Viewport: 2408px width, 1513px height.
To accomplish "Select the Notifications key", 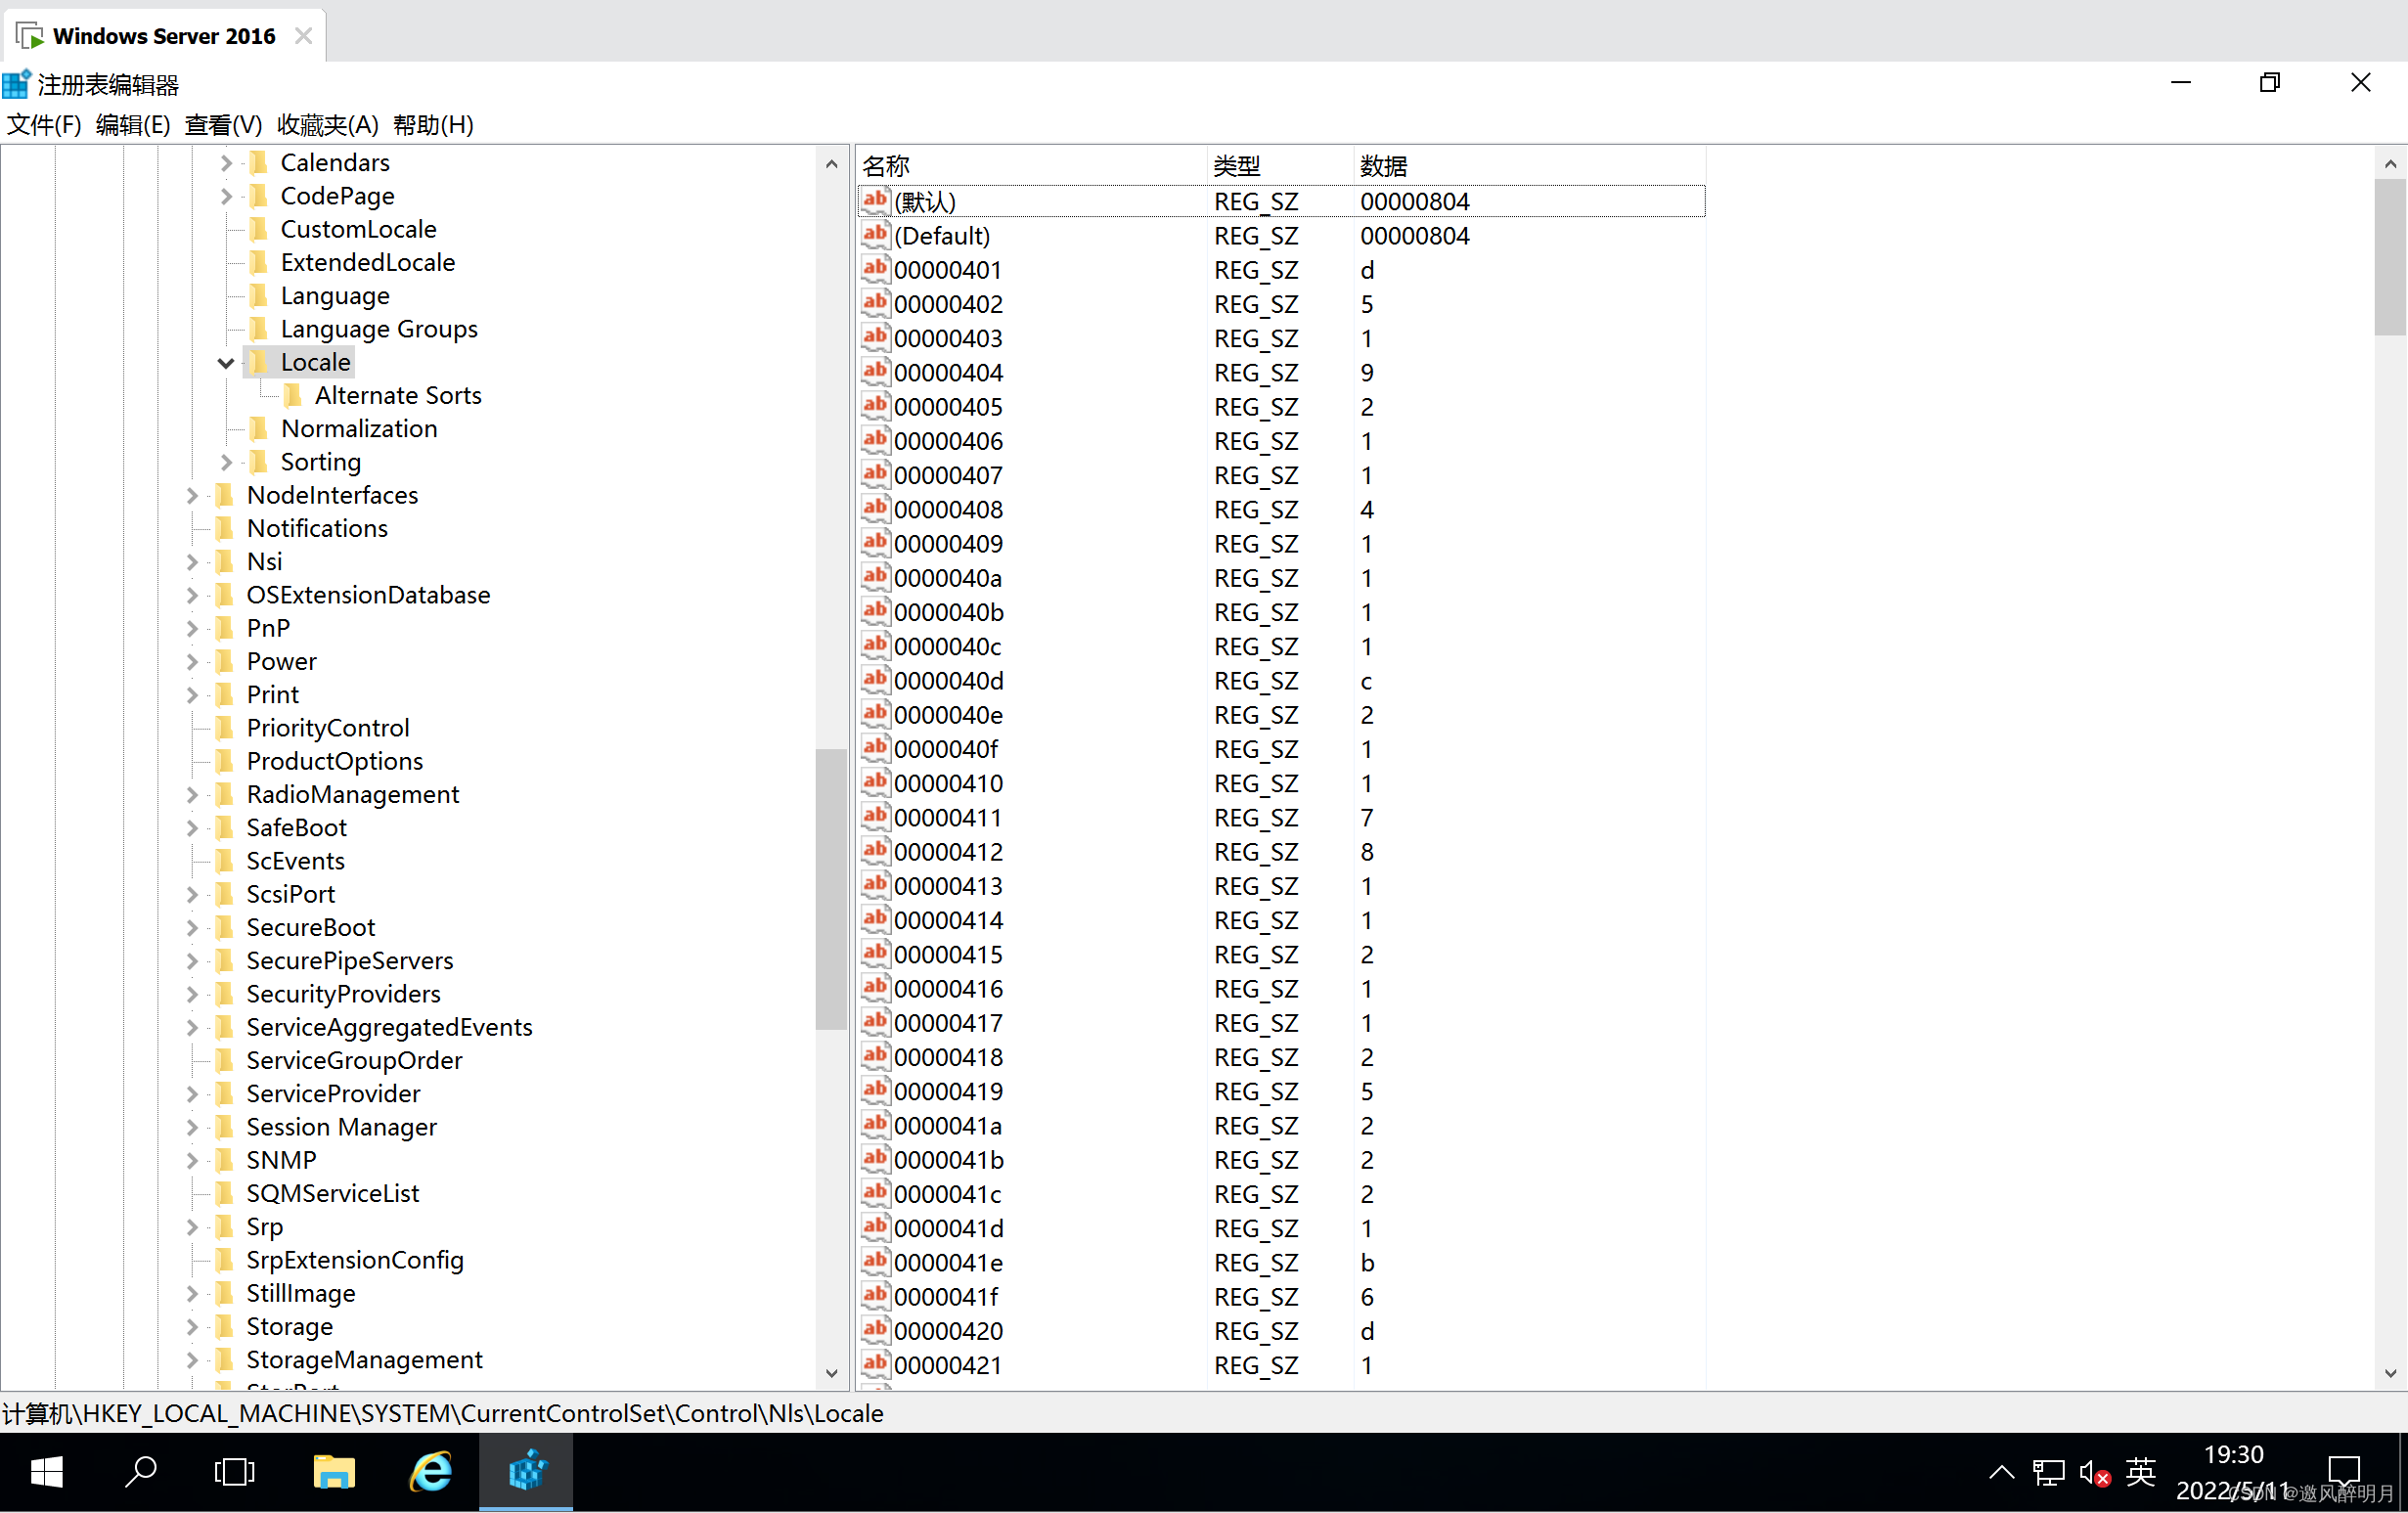I will tap(317, 528).
